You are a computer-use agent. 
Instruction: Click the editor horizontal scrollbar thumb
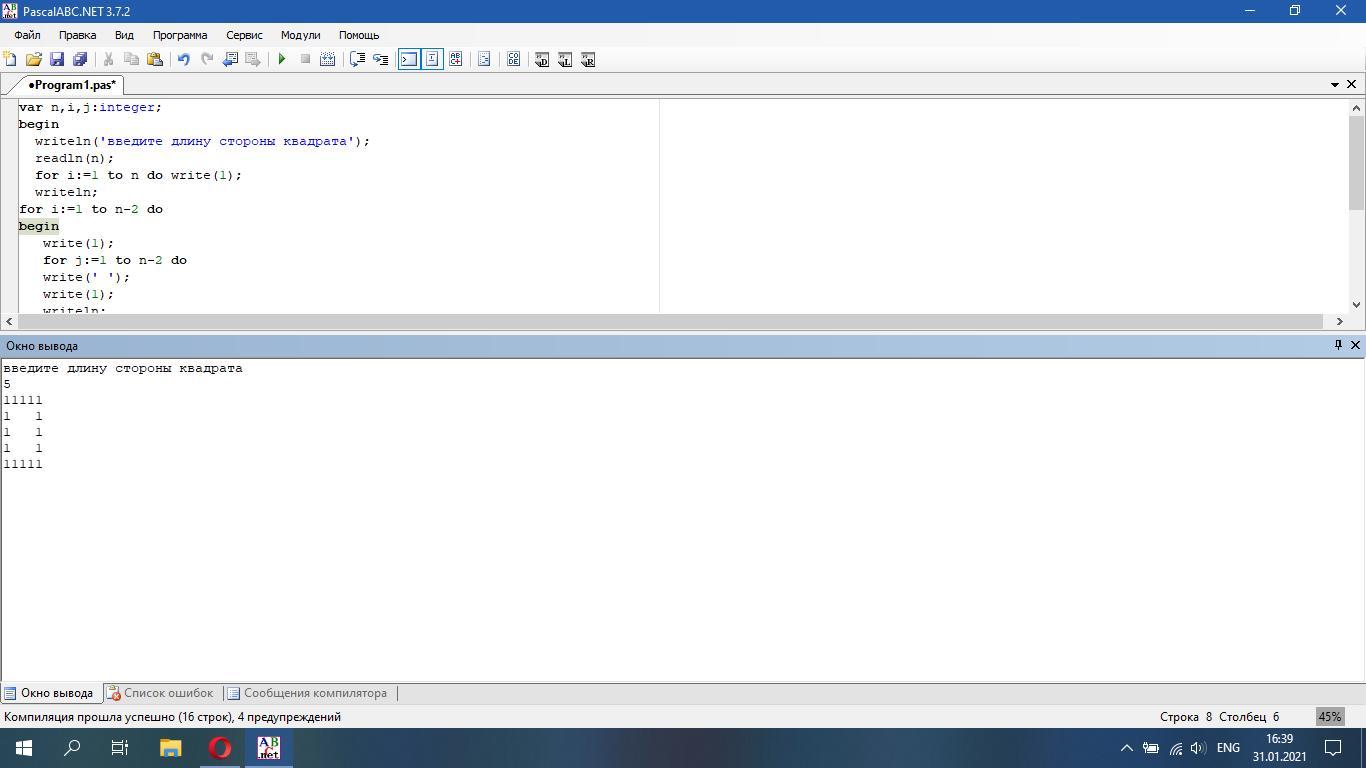[671, 321]
